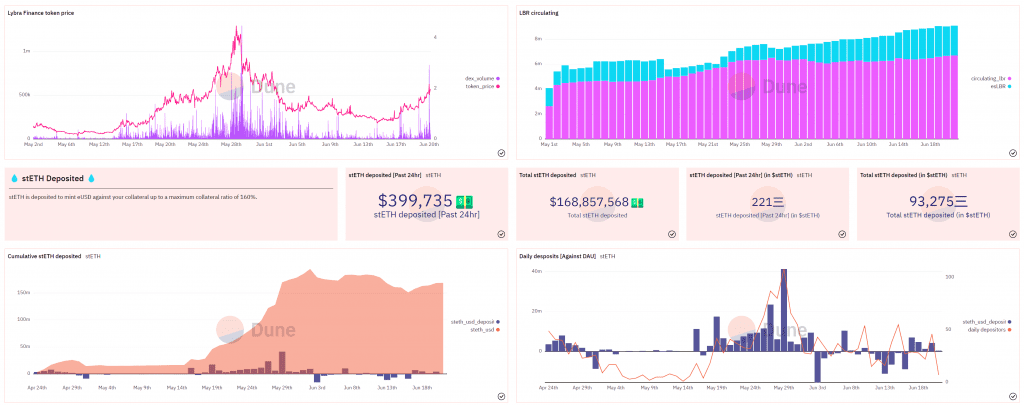Click the checkmark icon on the $399,735 card
The width and height of the screenshot is (1024, 405).
[x=501, y=234]
